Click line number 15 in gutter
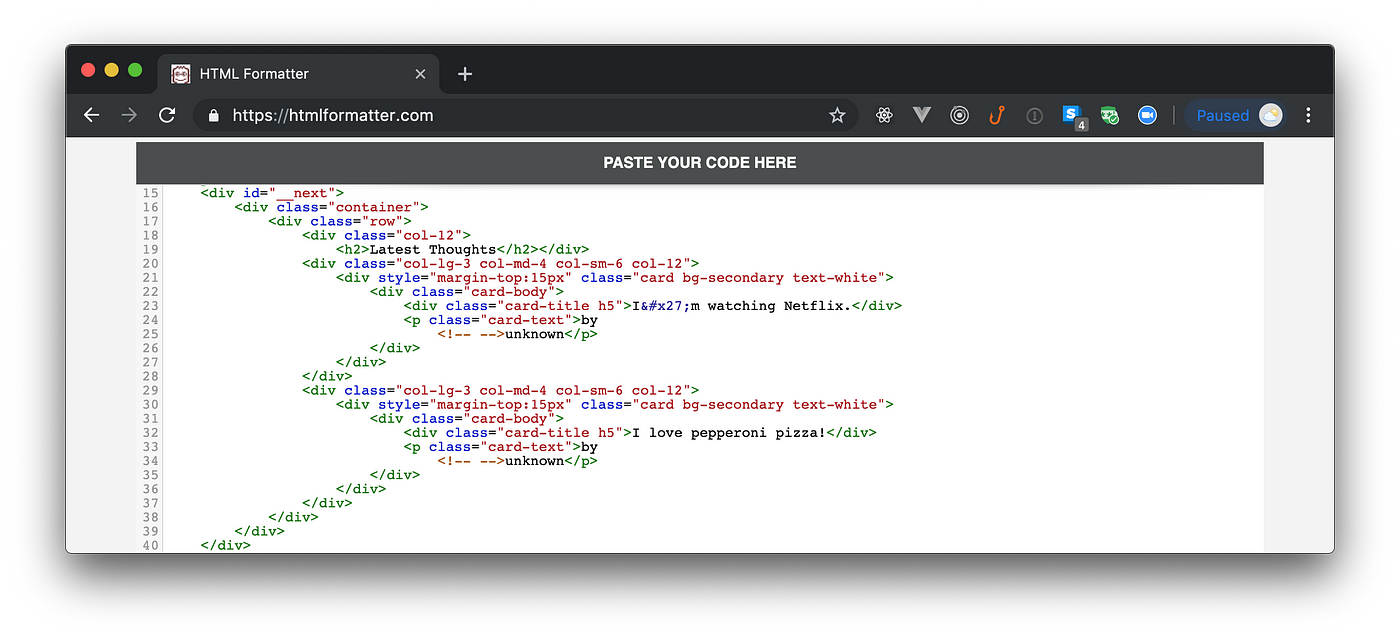Viewport: 1400px width, 640px height. coord(150,193)
